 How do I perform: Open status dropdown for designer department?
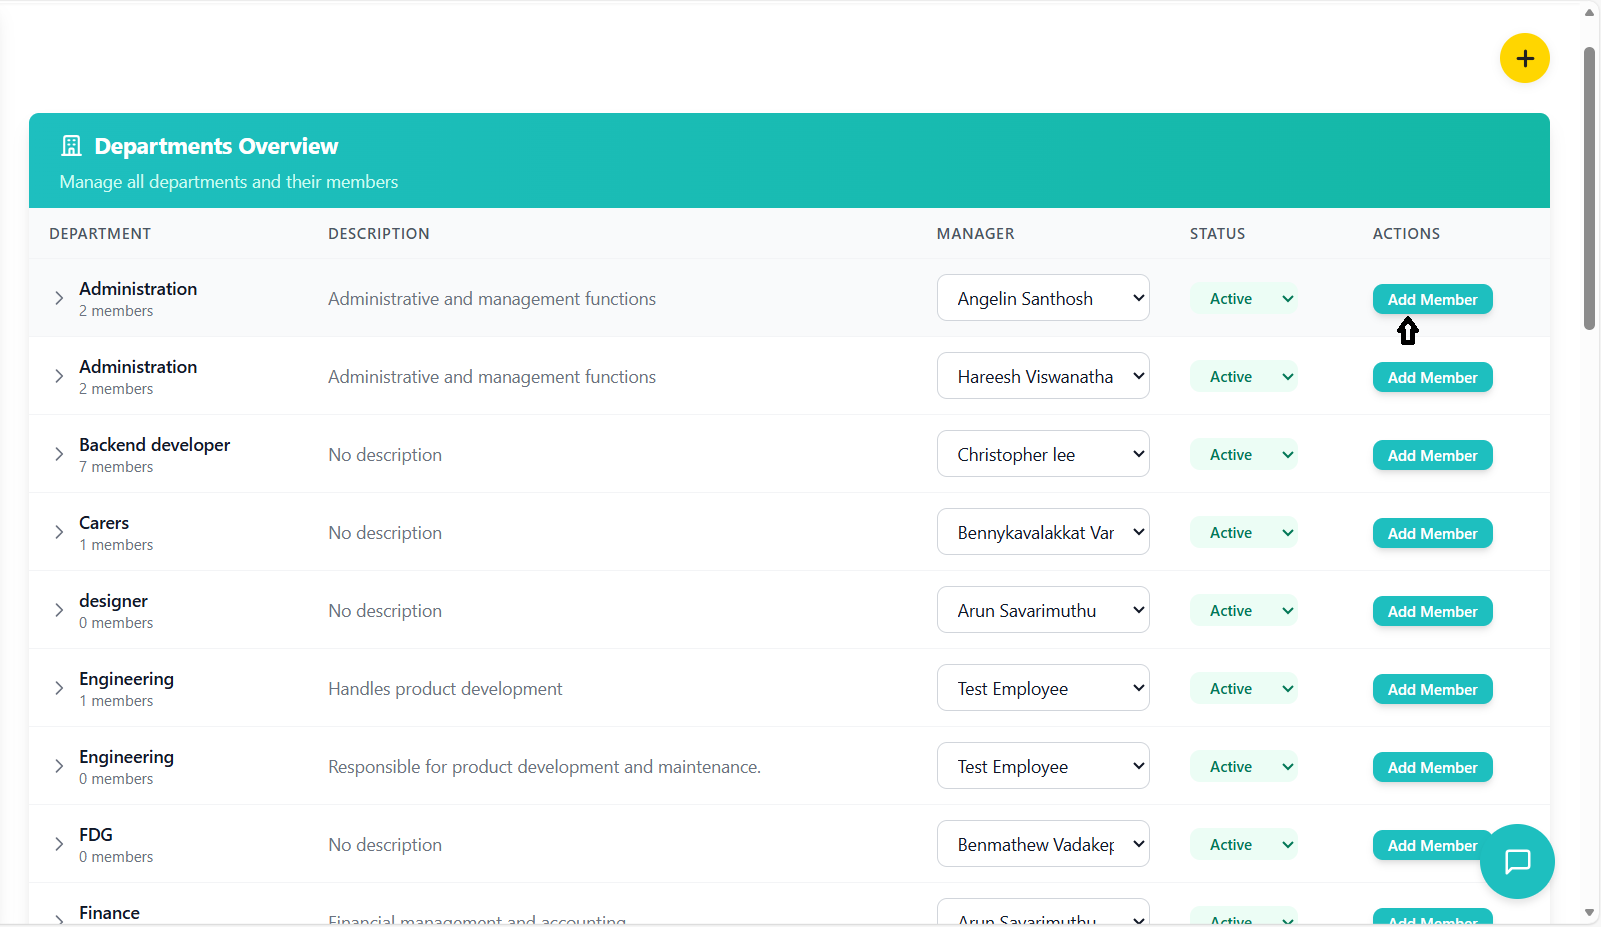pyautogui.click(x=1243, y=611)
